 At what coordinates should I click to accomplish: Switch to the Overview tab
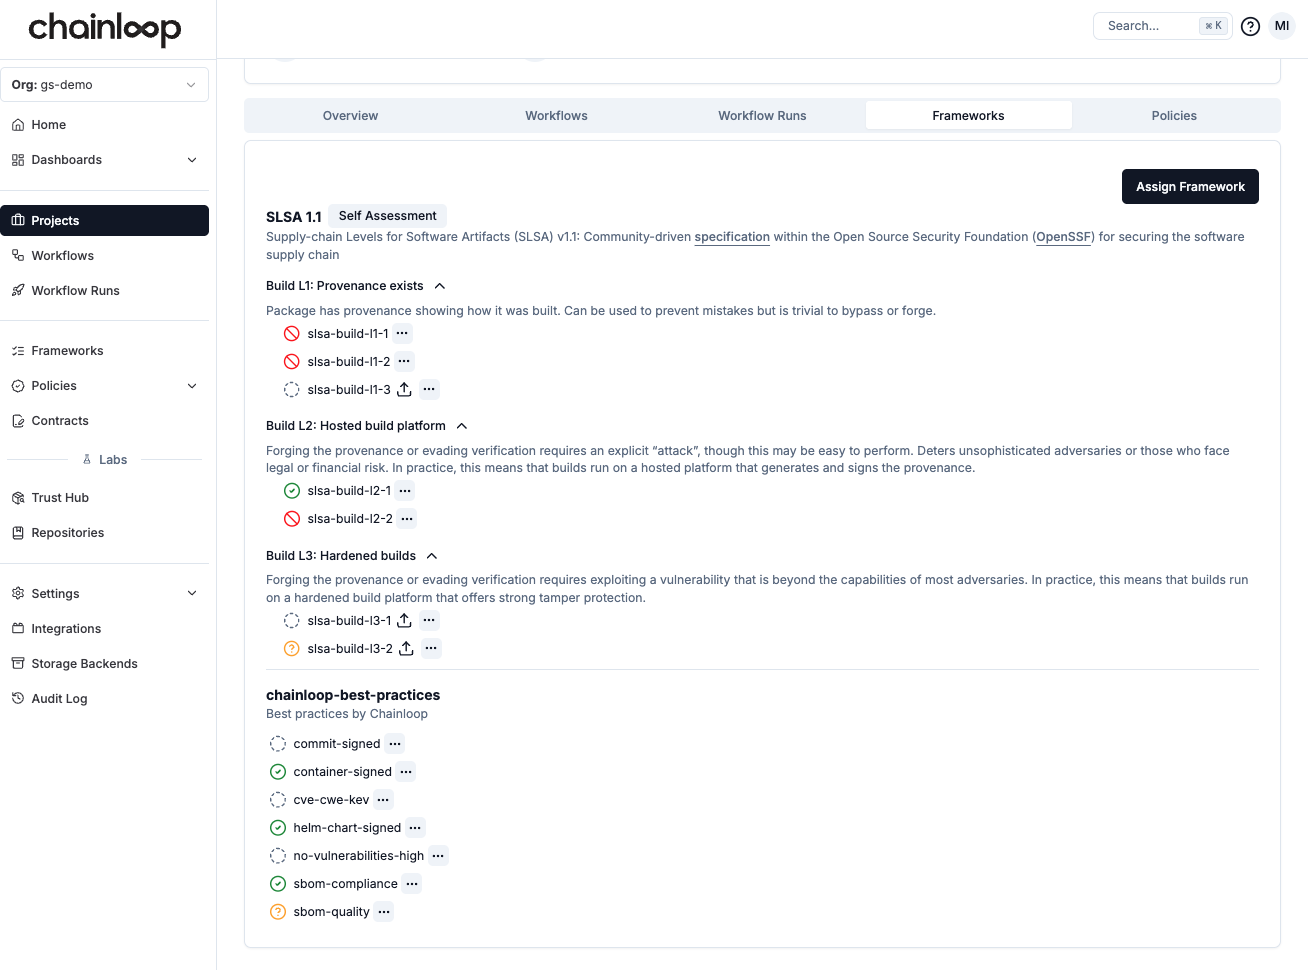[x=350, y=116]
